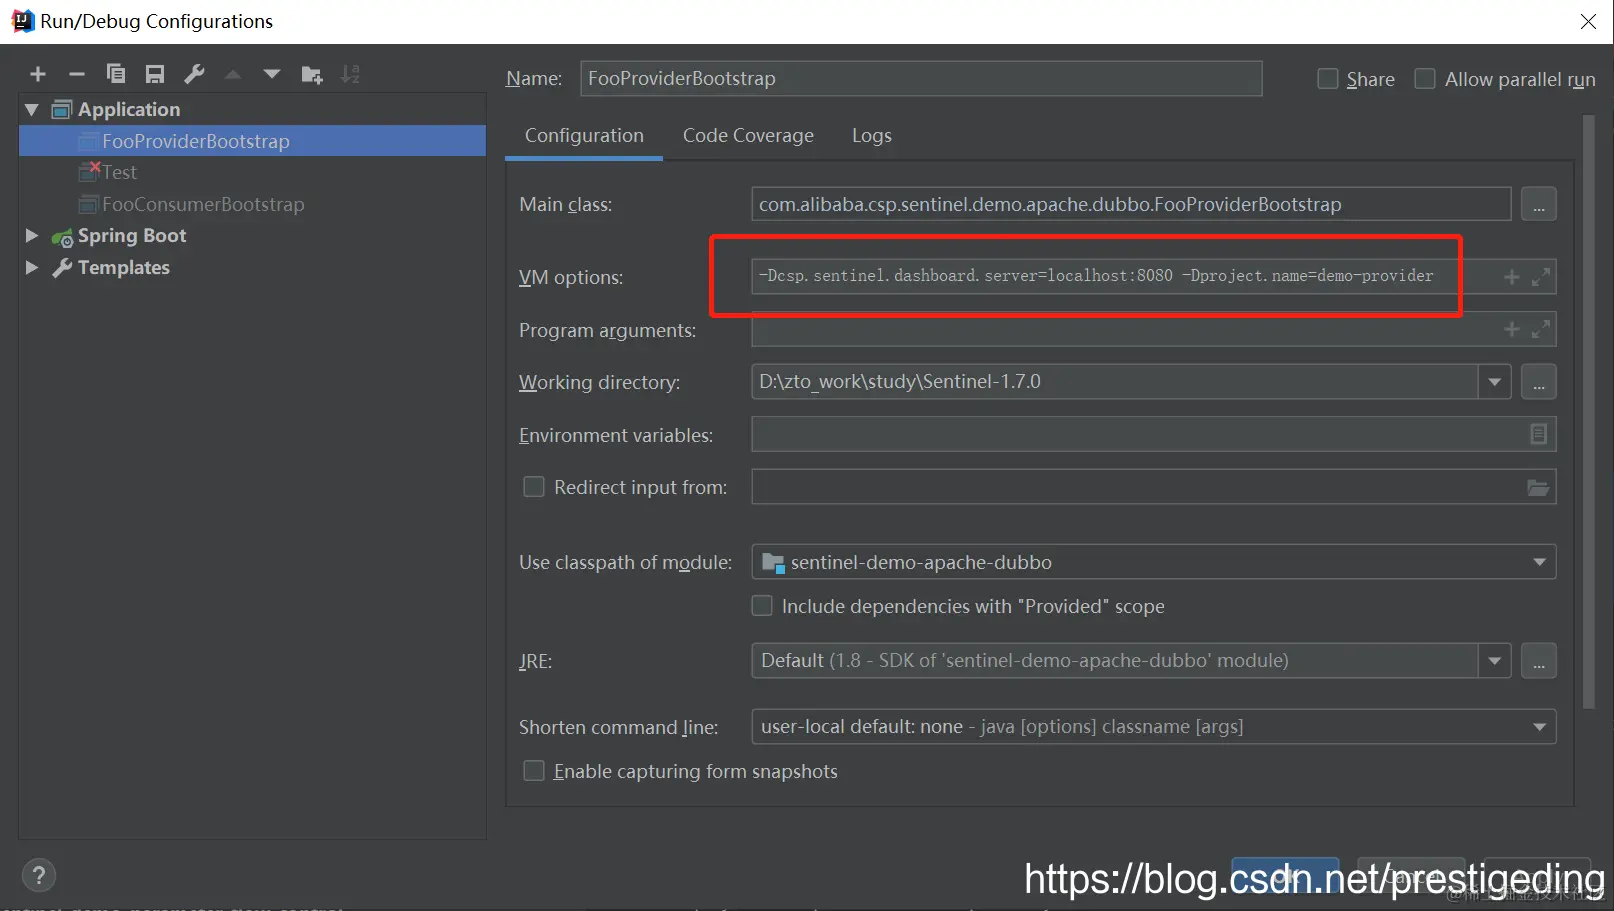The image size is (1614, 911).
Task: Copy the selected configuration
Action: coord(116,74)
